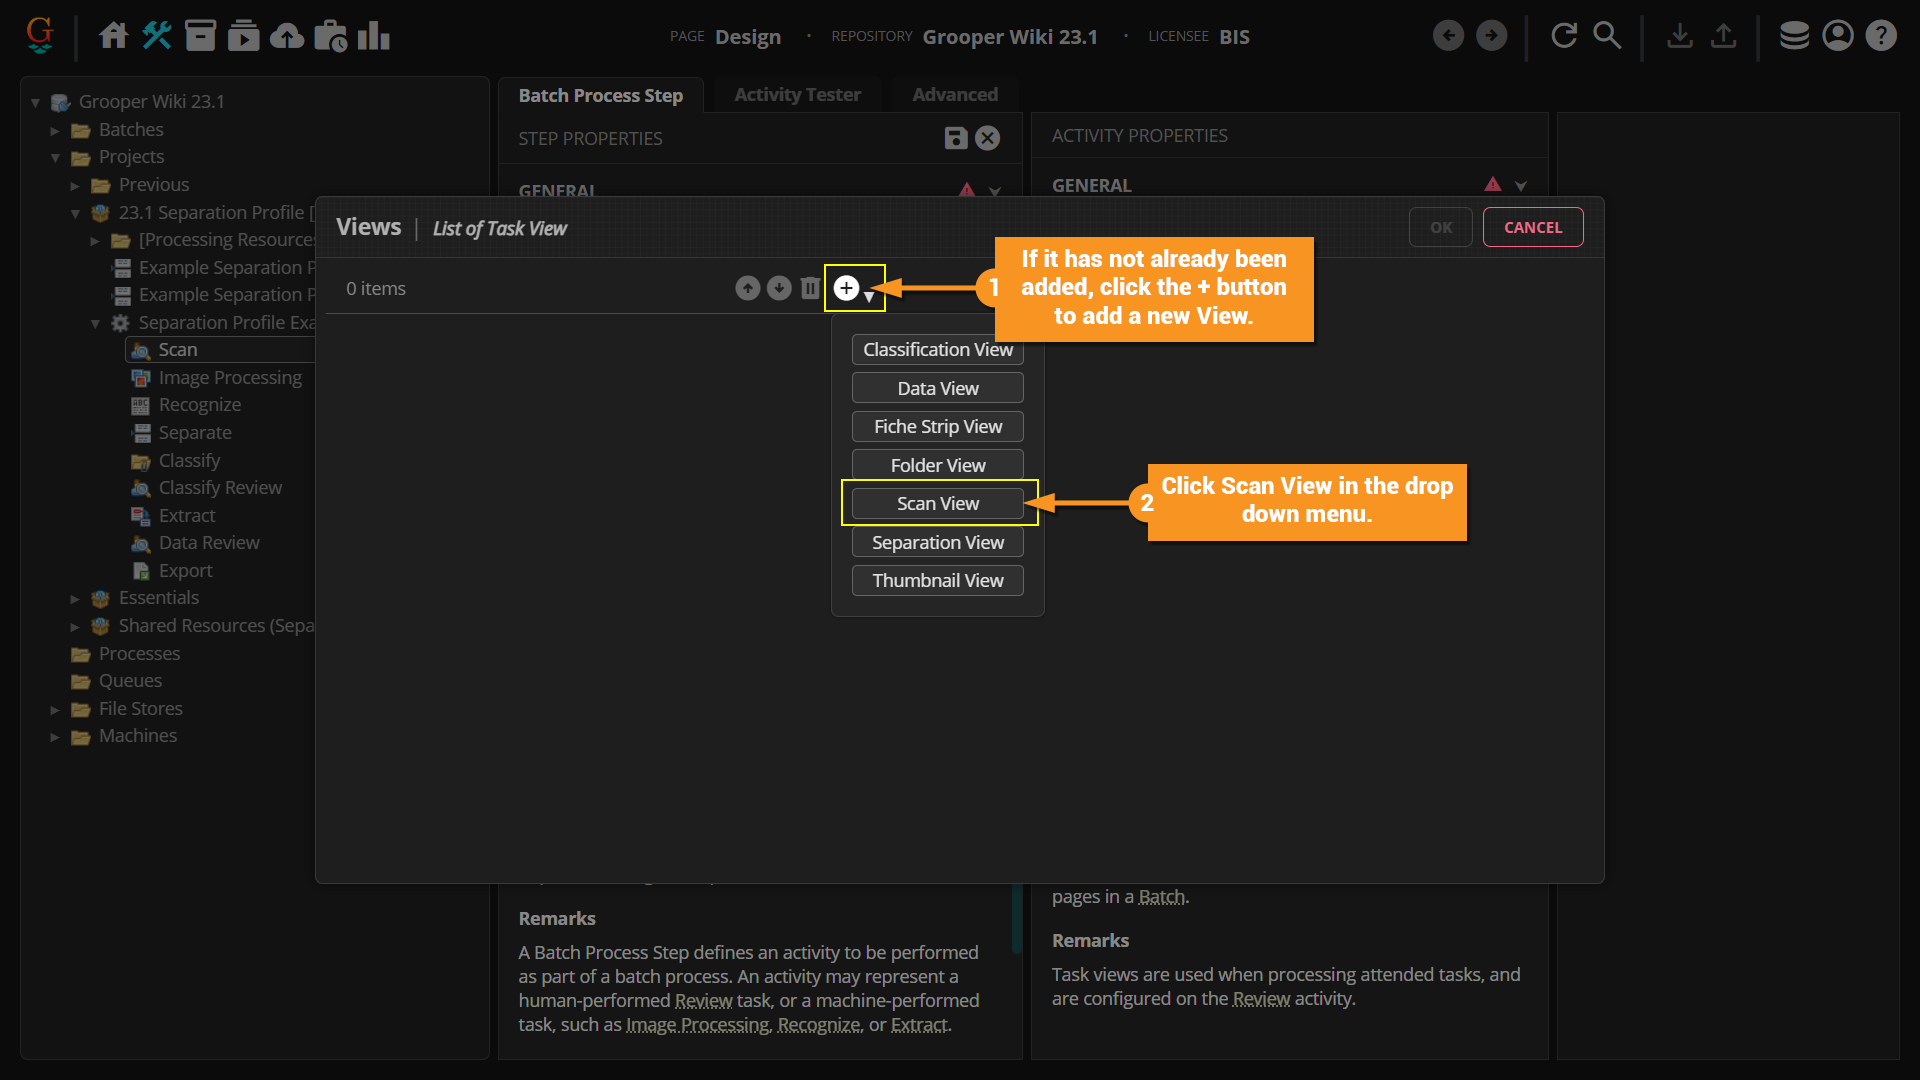The width and height of the screenshot is (1920, 1080).
Task: Open the Batches archive box icon
Action: pyautogui.click(x=200, y=36)
